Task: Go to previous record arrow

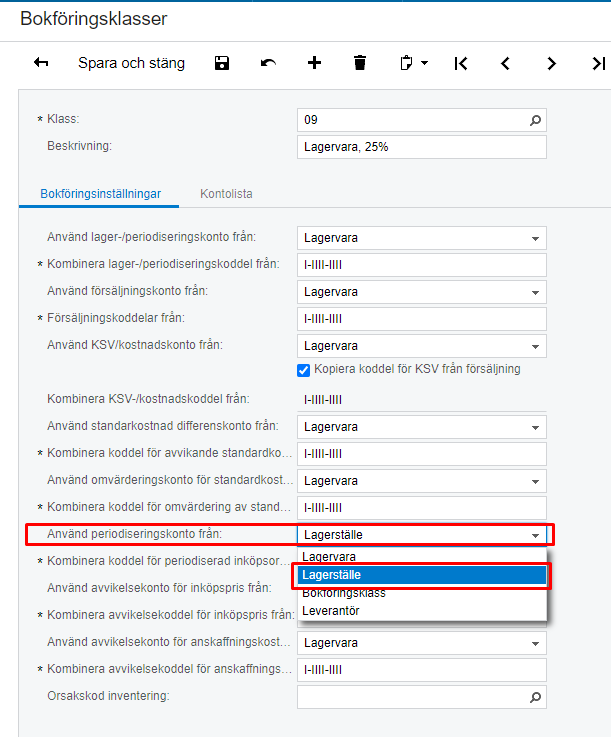Action: (x=505, y=63)
